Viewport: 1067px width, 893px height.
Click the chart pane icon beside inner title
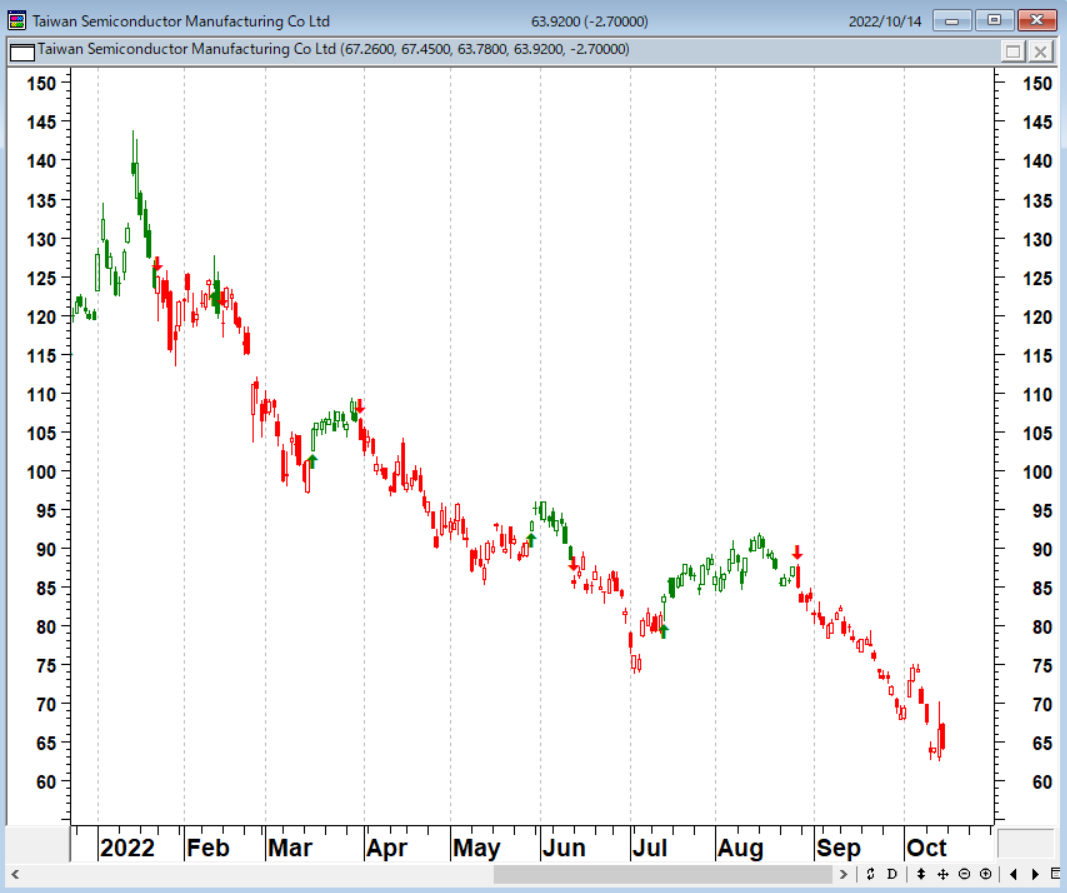pyautogui.click(x=22, y=51)
